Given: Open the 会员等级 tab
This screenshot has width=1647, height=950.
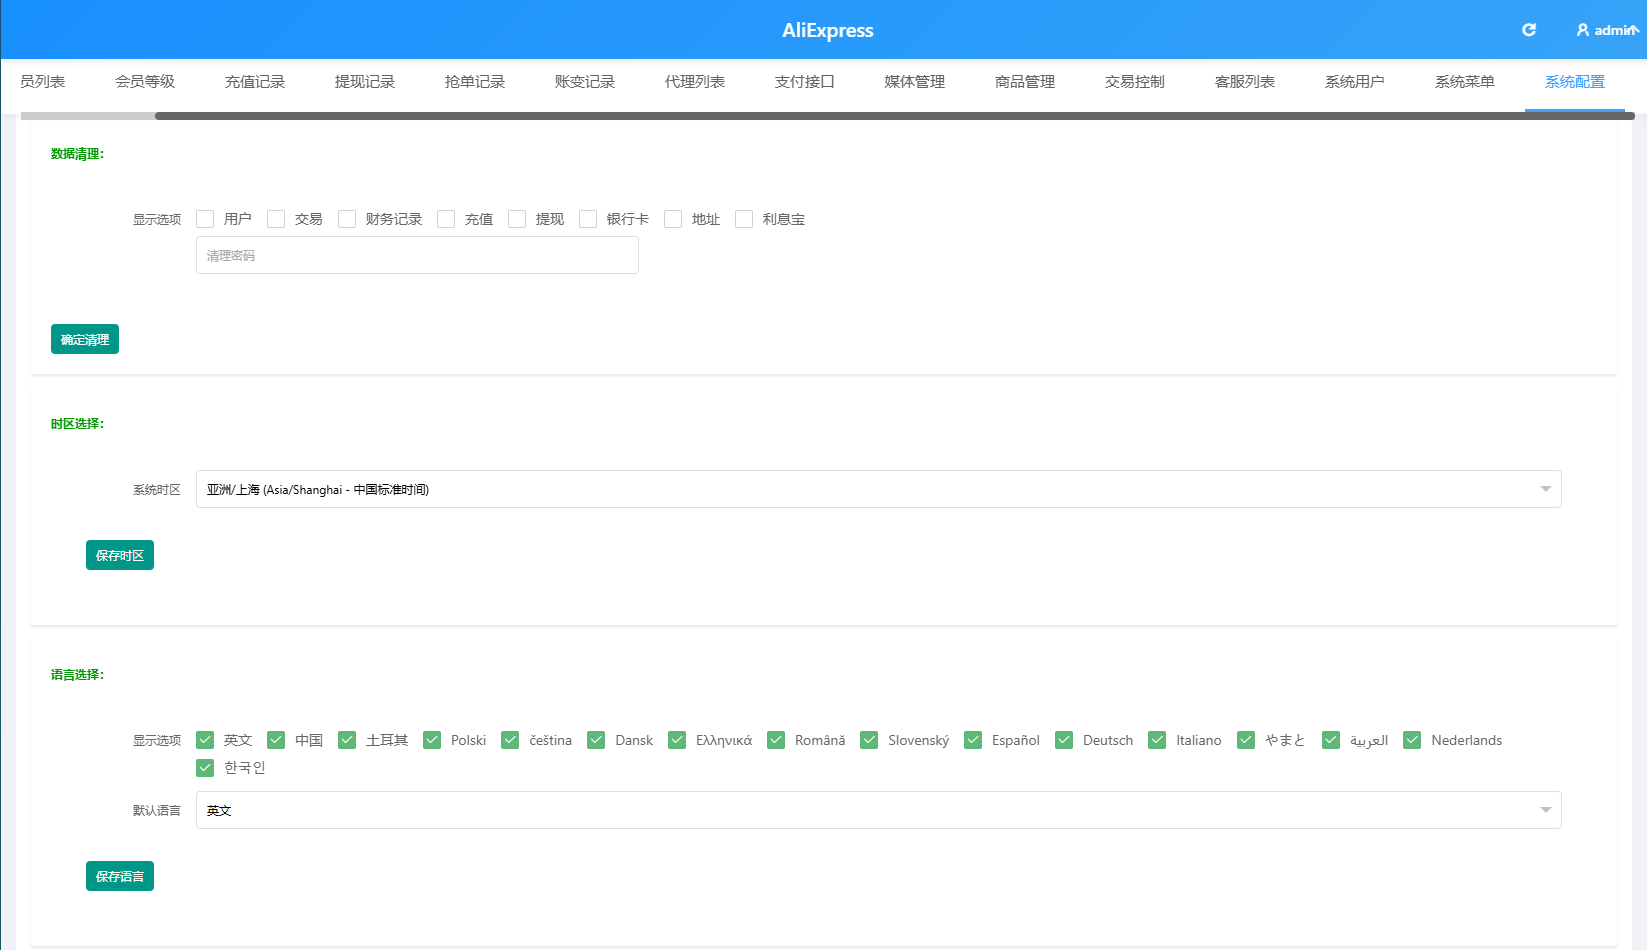Looking at the screenshot, I should coord(145,82).
